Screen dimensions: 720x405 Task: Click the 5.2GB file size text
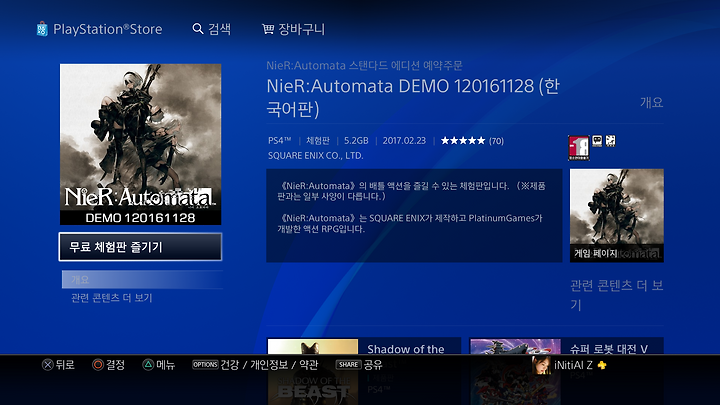point(356,141)
